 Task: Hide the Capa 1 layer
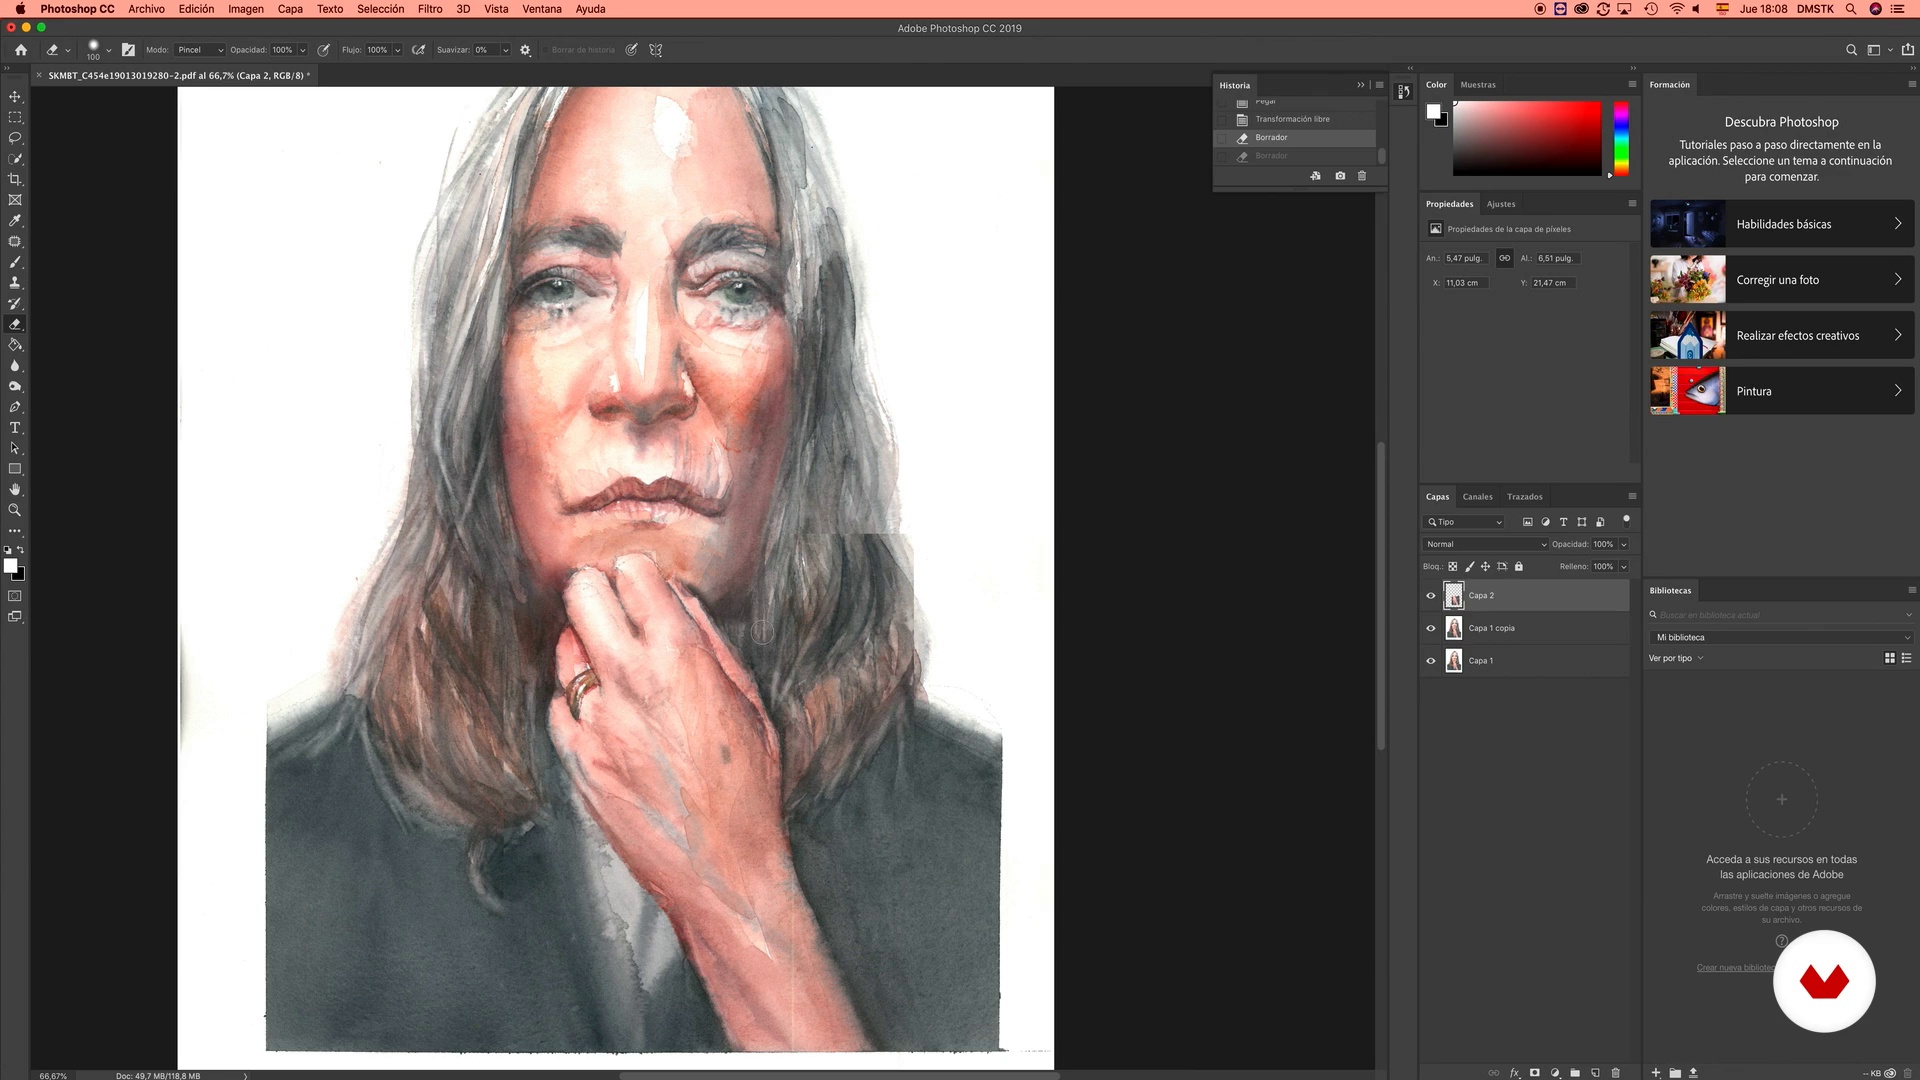1431,661
